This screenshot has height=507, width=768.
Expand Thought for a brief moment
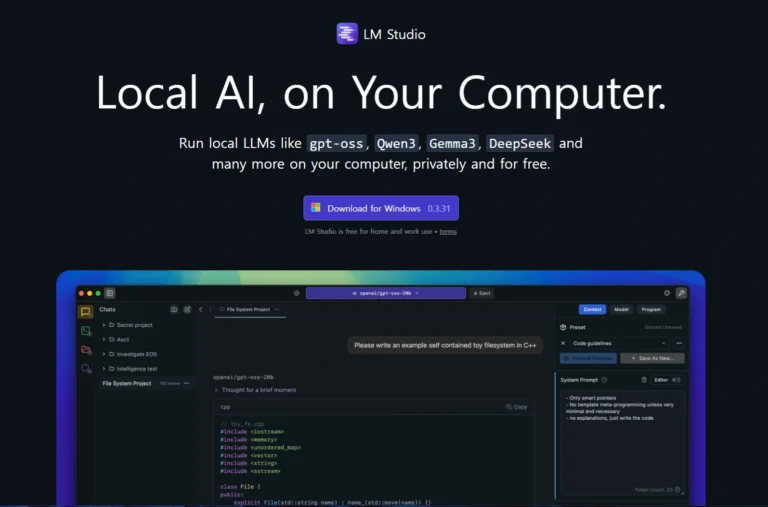click(x=255, y=390)
